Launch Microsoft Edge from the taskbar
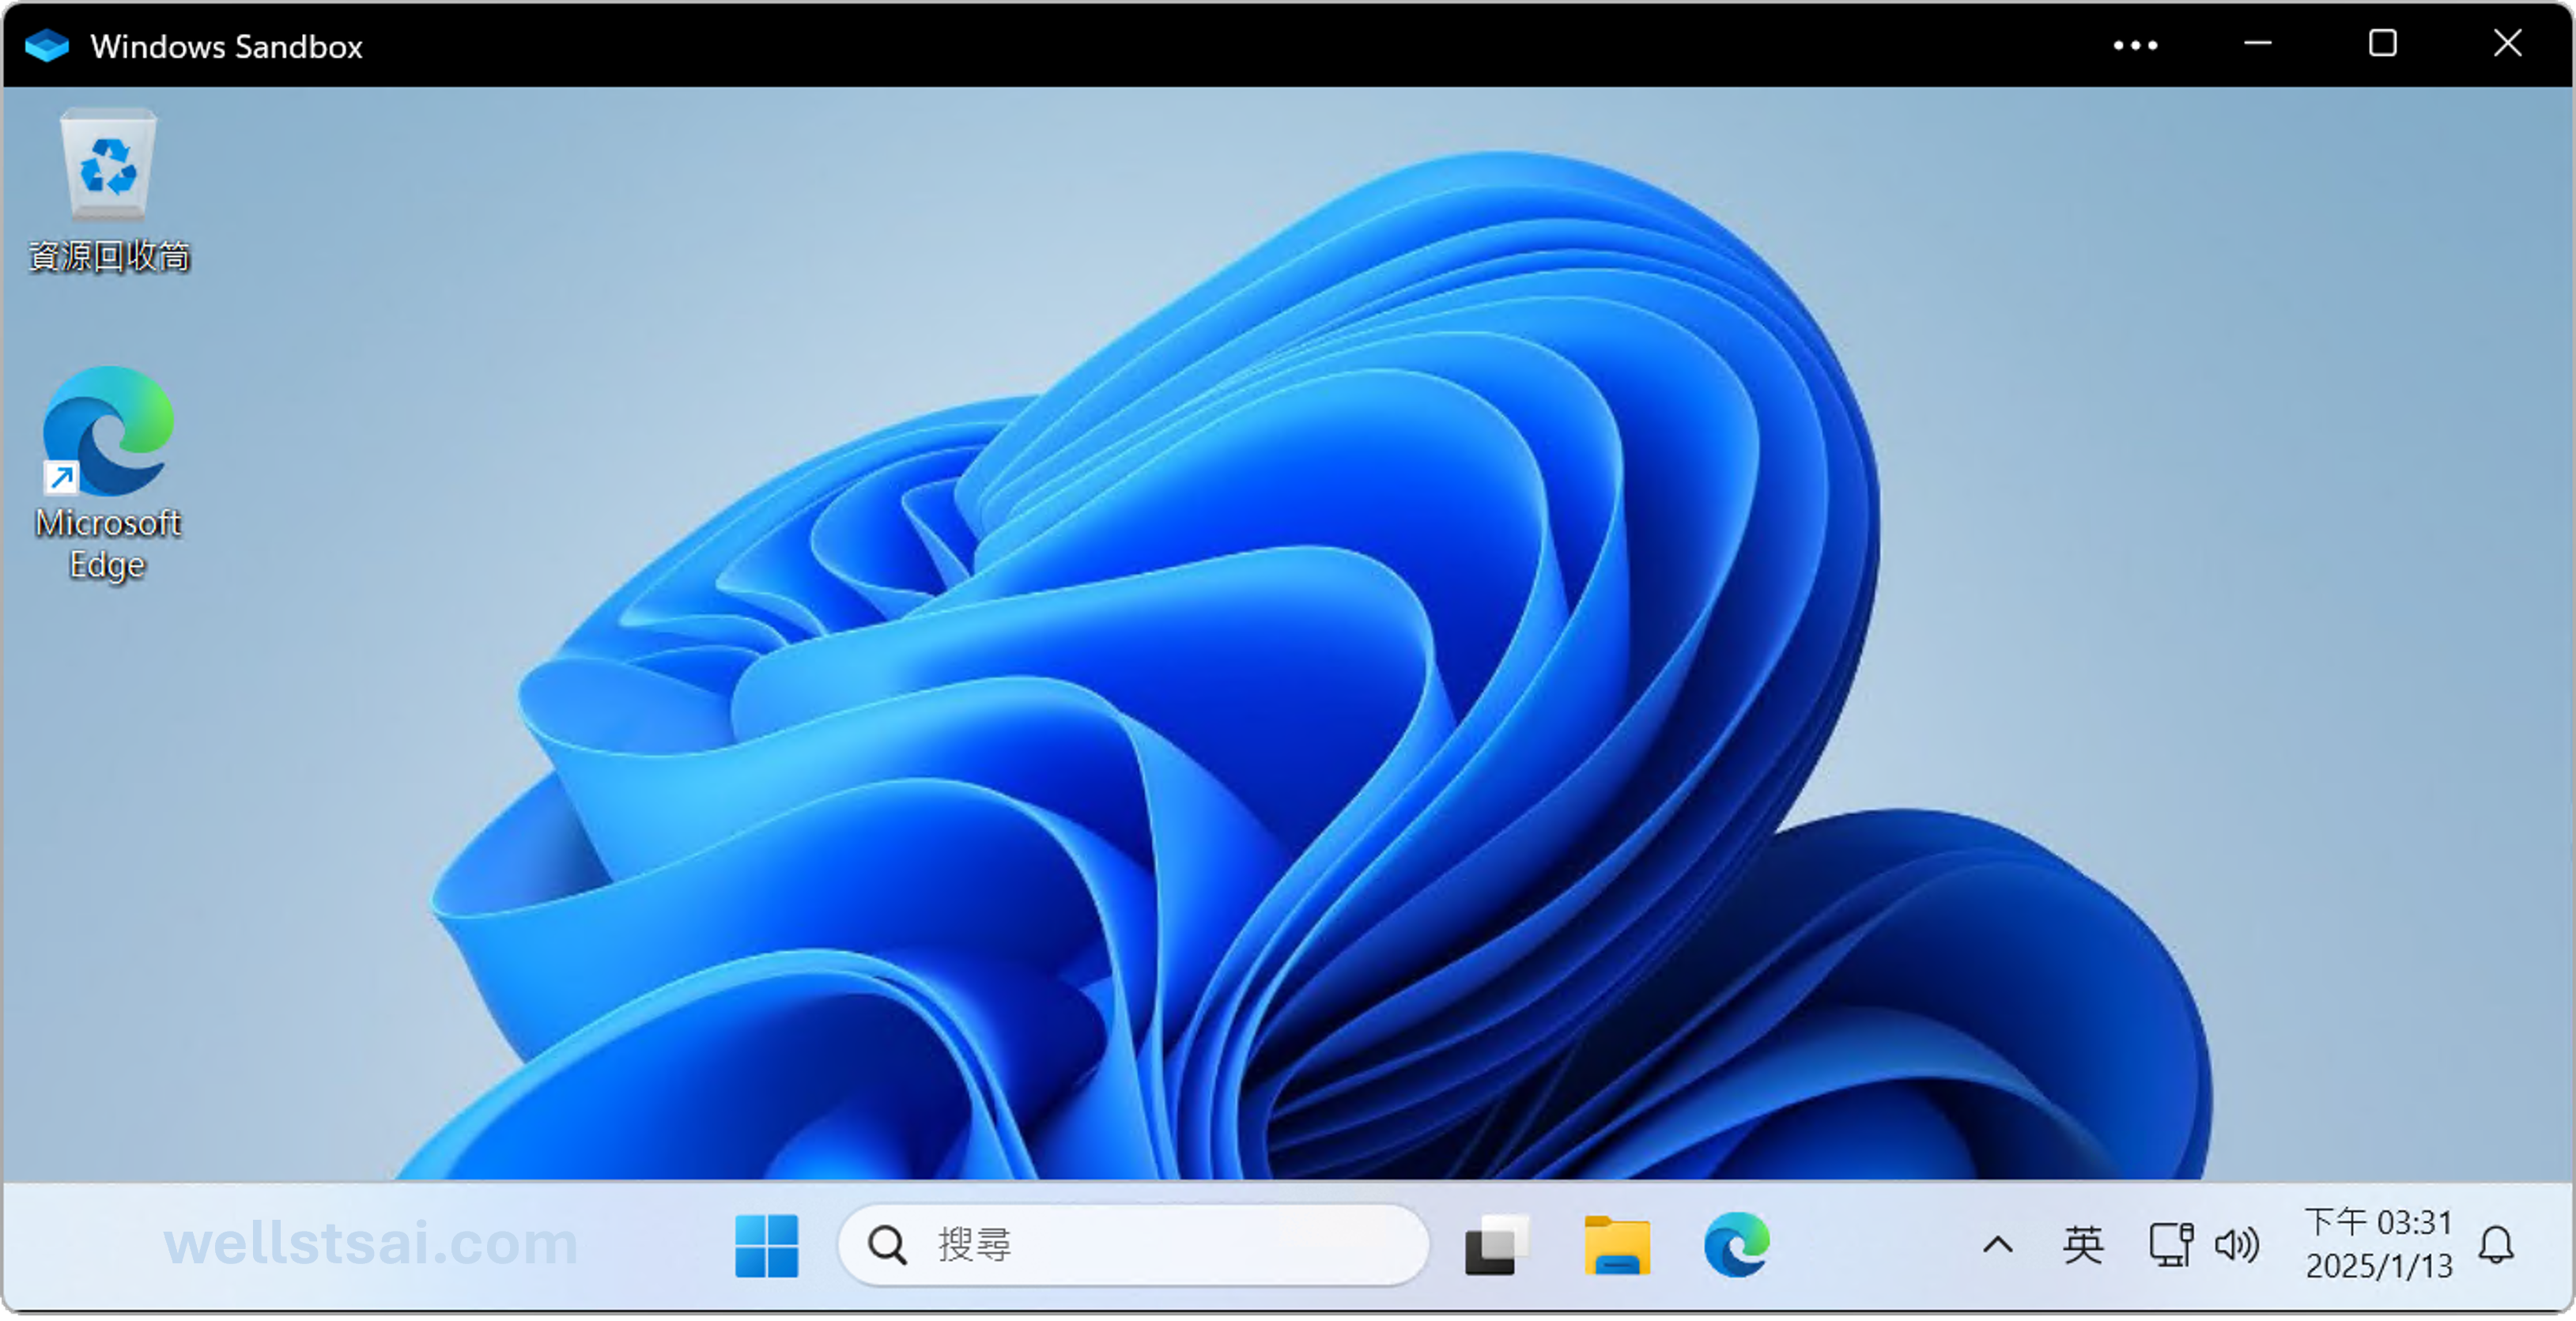The height and width of the screenshot is (1321, 2576). click(x=1737, y=1245)
